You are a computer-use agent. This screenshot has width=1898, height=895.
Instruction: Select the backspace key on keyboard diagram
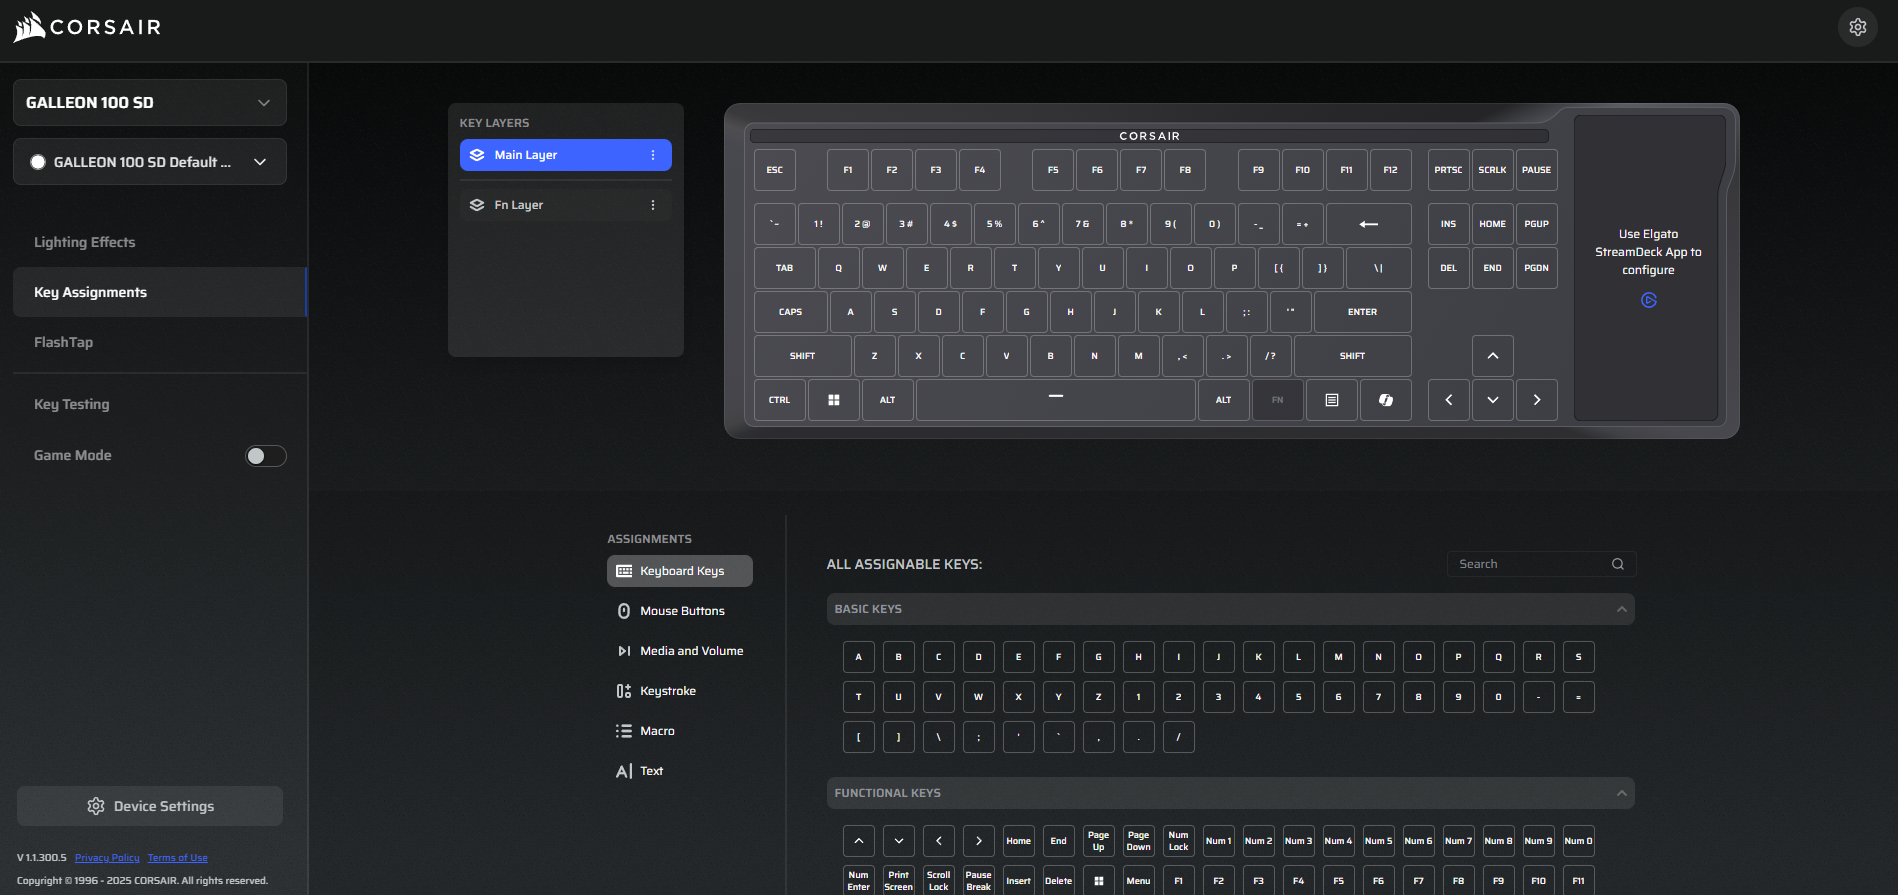pos(1368,224)
